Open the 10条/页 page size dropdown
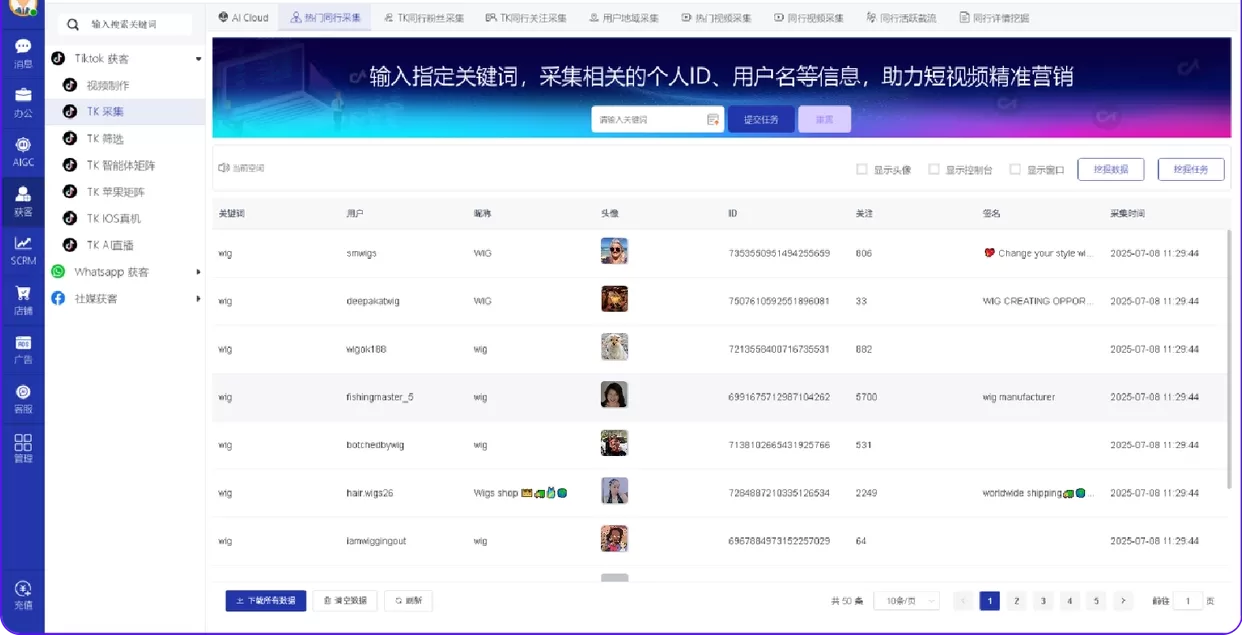 pos(906,601)
